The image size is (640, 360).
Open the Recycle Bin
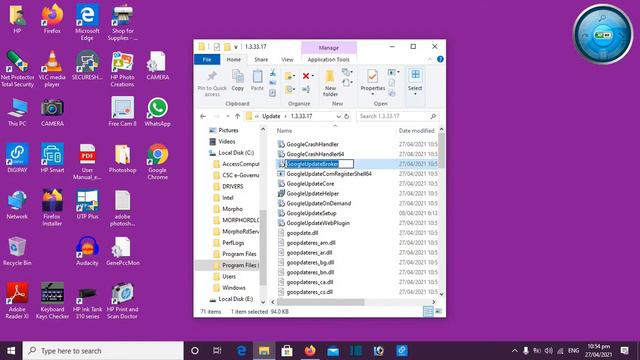(x=17, y=251)
